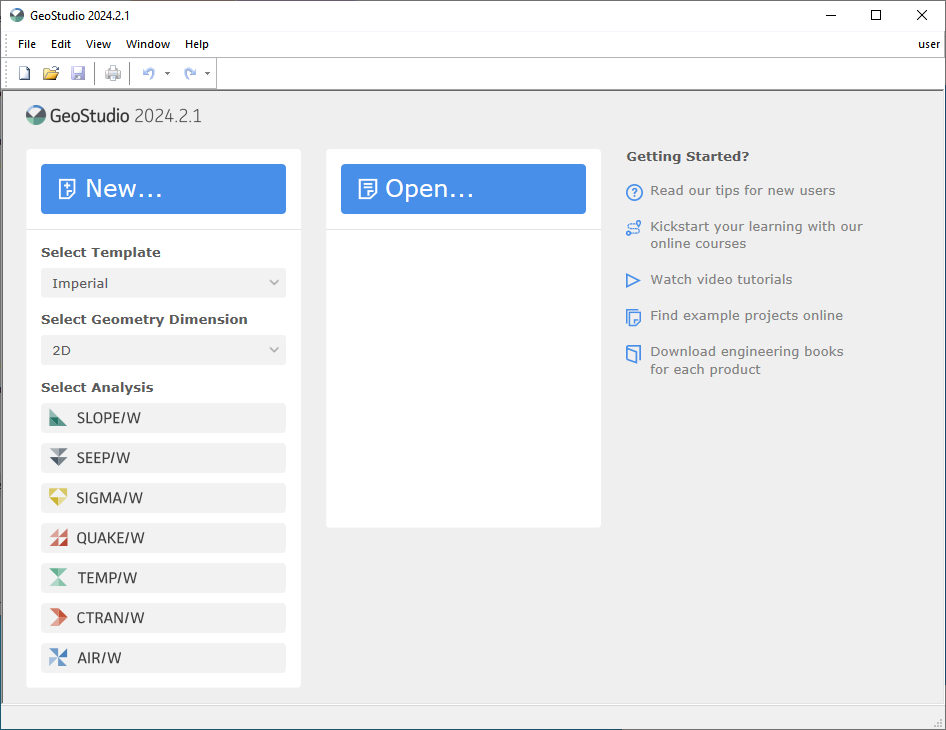Open Download engineering books link

(747, 360)
